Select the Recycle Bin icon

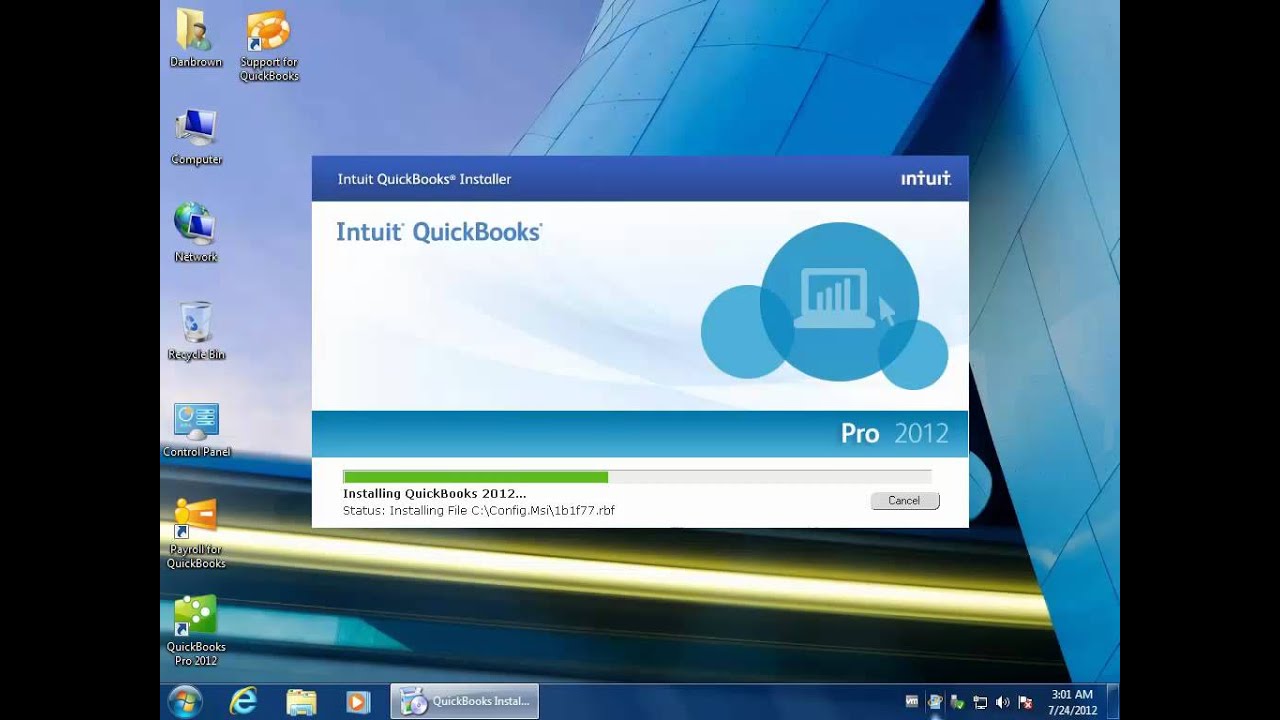(x=196, y=331)
